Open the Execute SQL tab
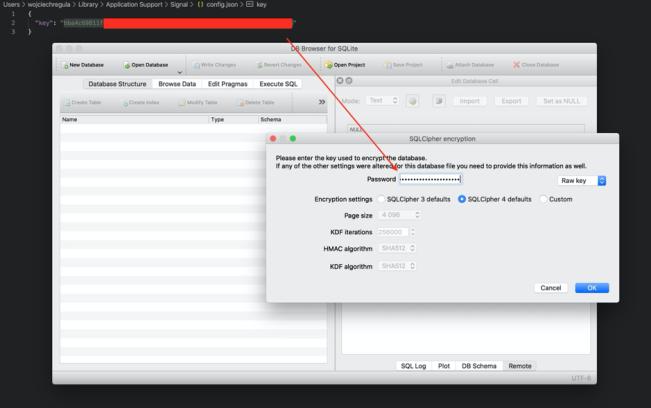This screenshot has height=408, width=651. (x=278, y=84)
